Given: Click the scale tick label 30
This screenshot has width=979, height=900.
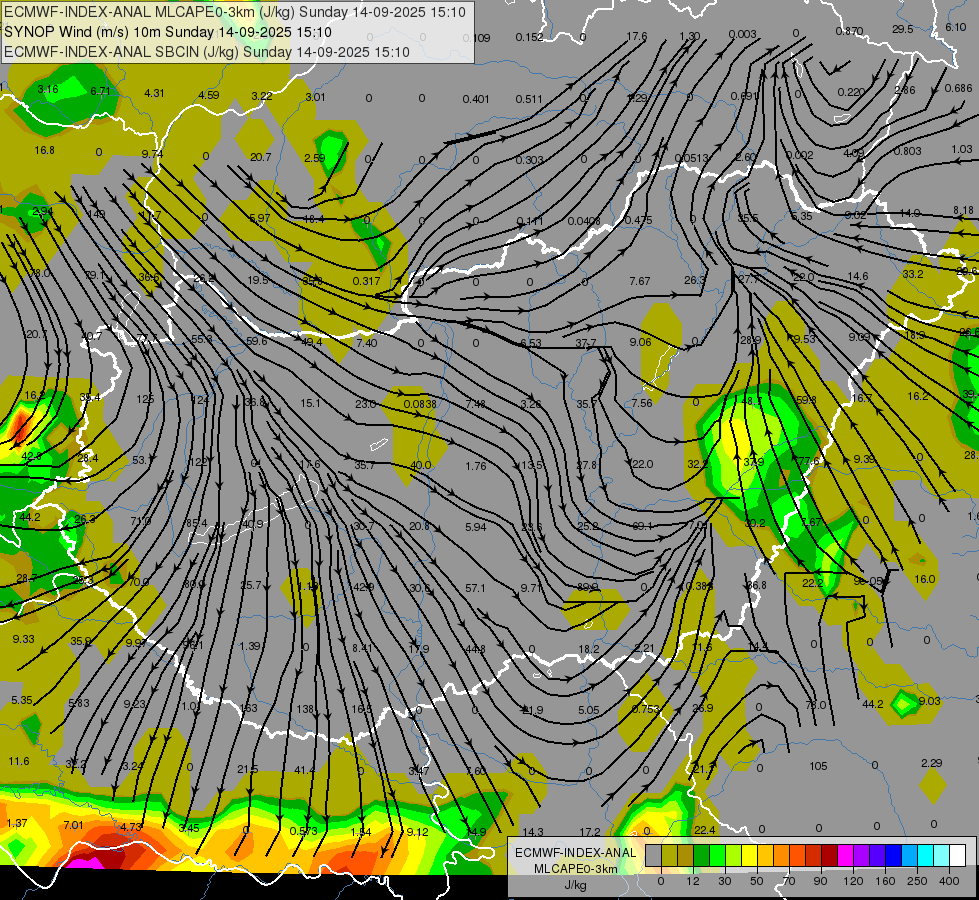Looking at the screenshot, I should [724, 881].
